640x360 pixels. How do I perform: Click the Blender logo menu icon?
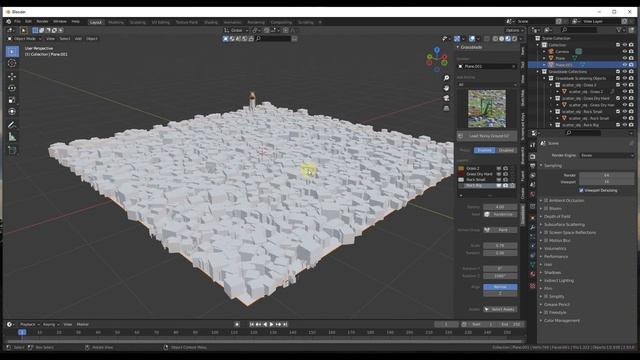click(9, 22)
